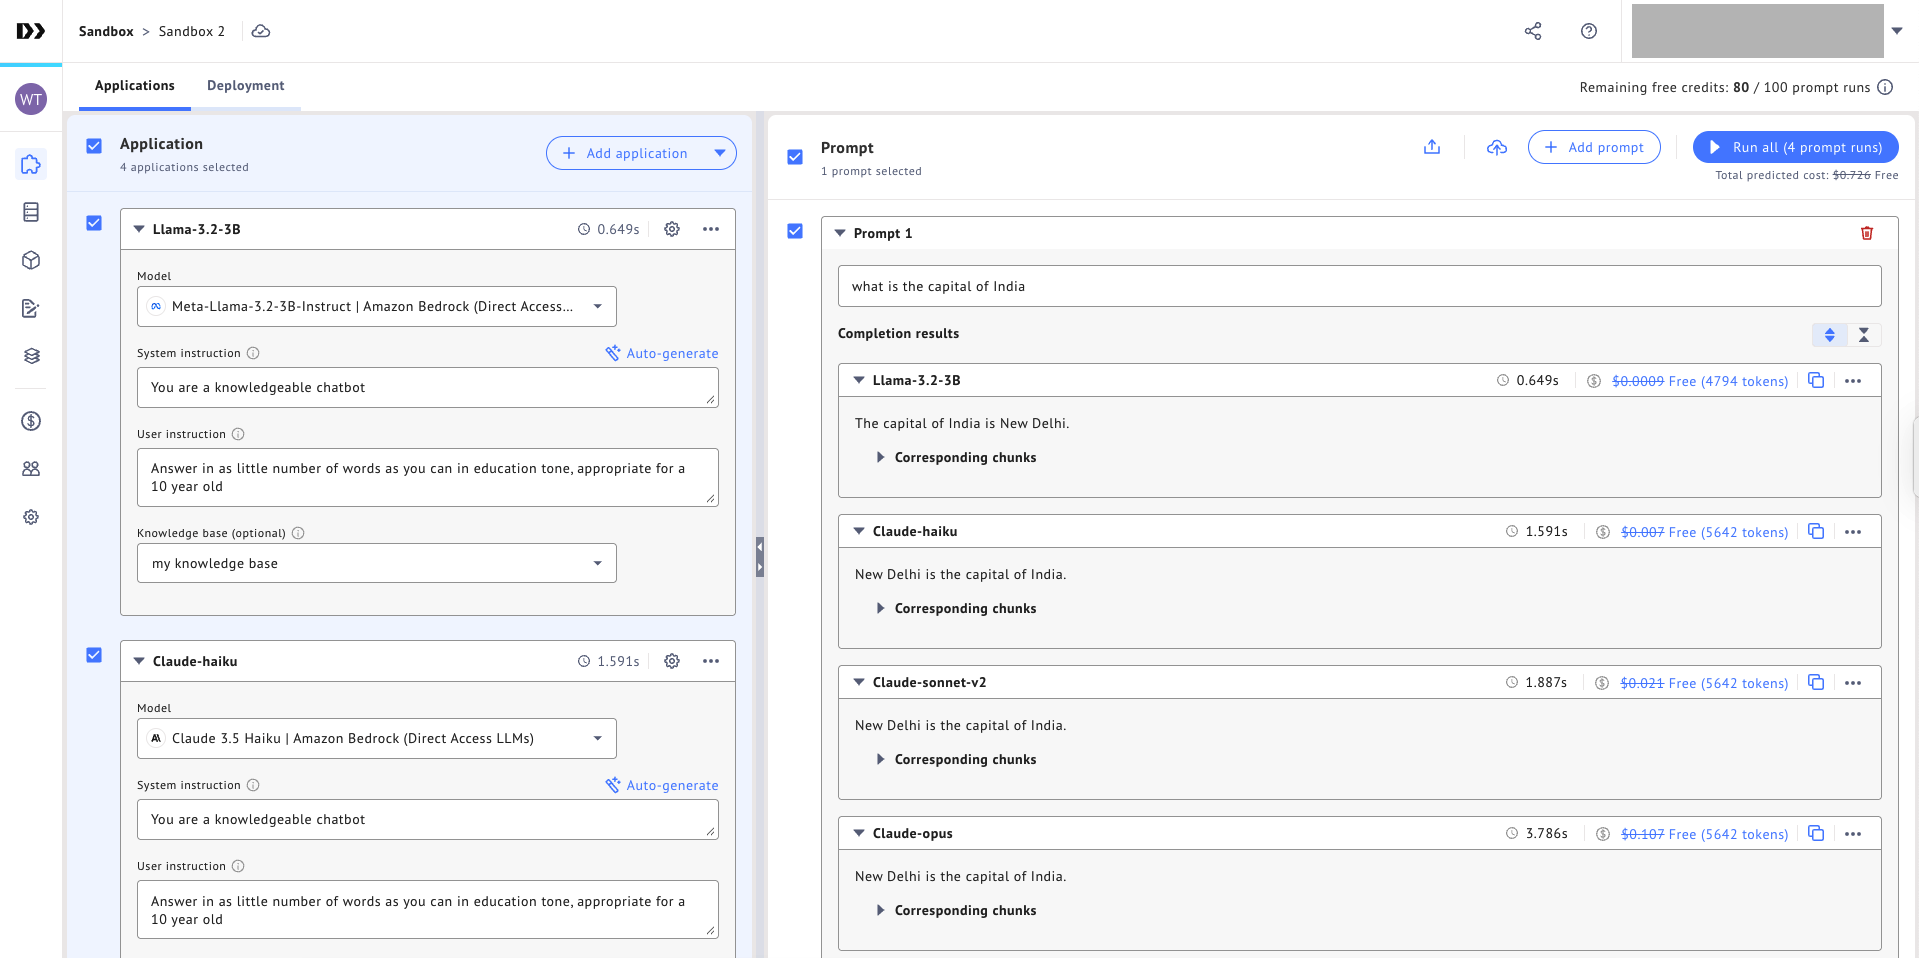Deselect the Claude-haiku application checkbox
The width and height of the screenshot is (1919, 958).
tap(93, 655)
